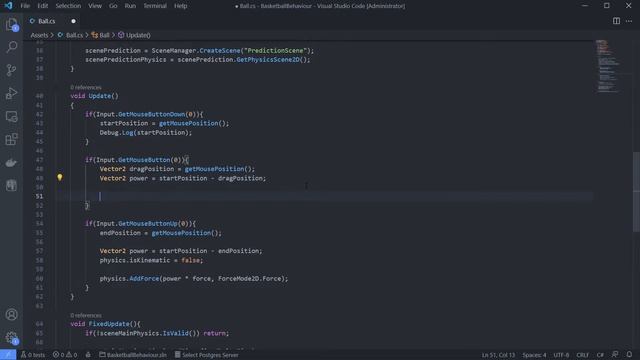Open the Accounts menu in the activity bar
This screenshot has width=640, height=360.
11,314
